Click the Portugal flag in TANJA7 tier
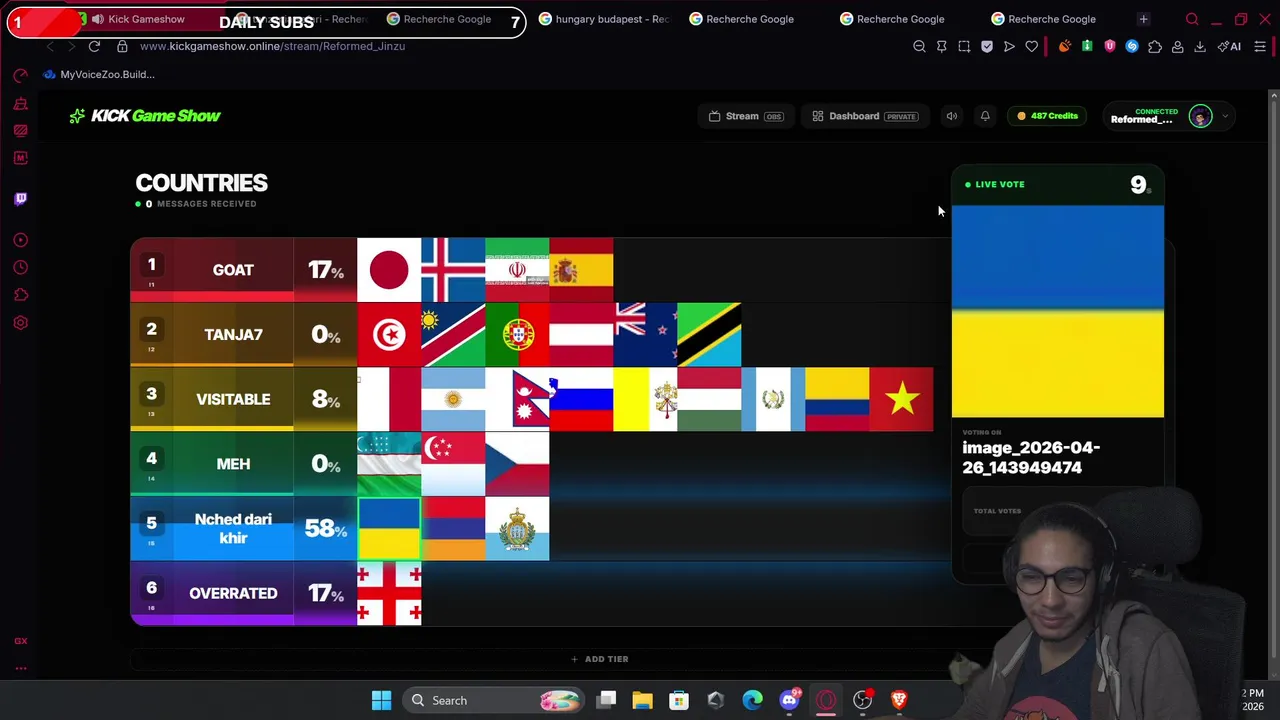The width and height of the screenshot is (1280, 720). coord(517,334)
